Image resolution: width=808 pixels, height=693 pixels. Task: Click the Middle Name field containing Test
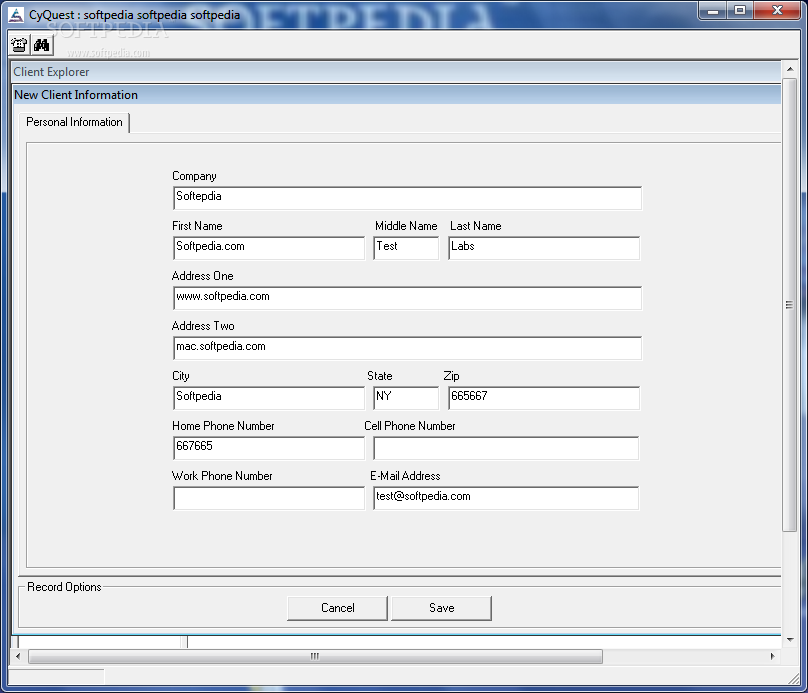tap(406, 248)
